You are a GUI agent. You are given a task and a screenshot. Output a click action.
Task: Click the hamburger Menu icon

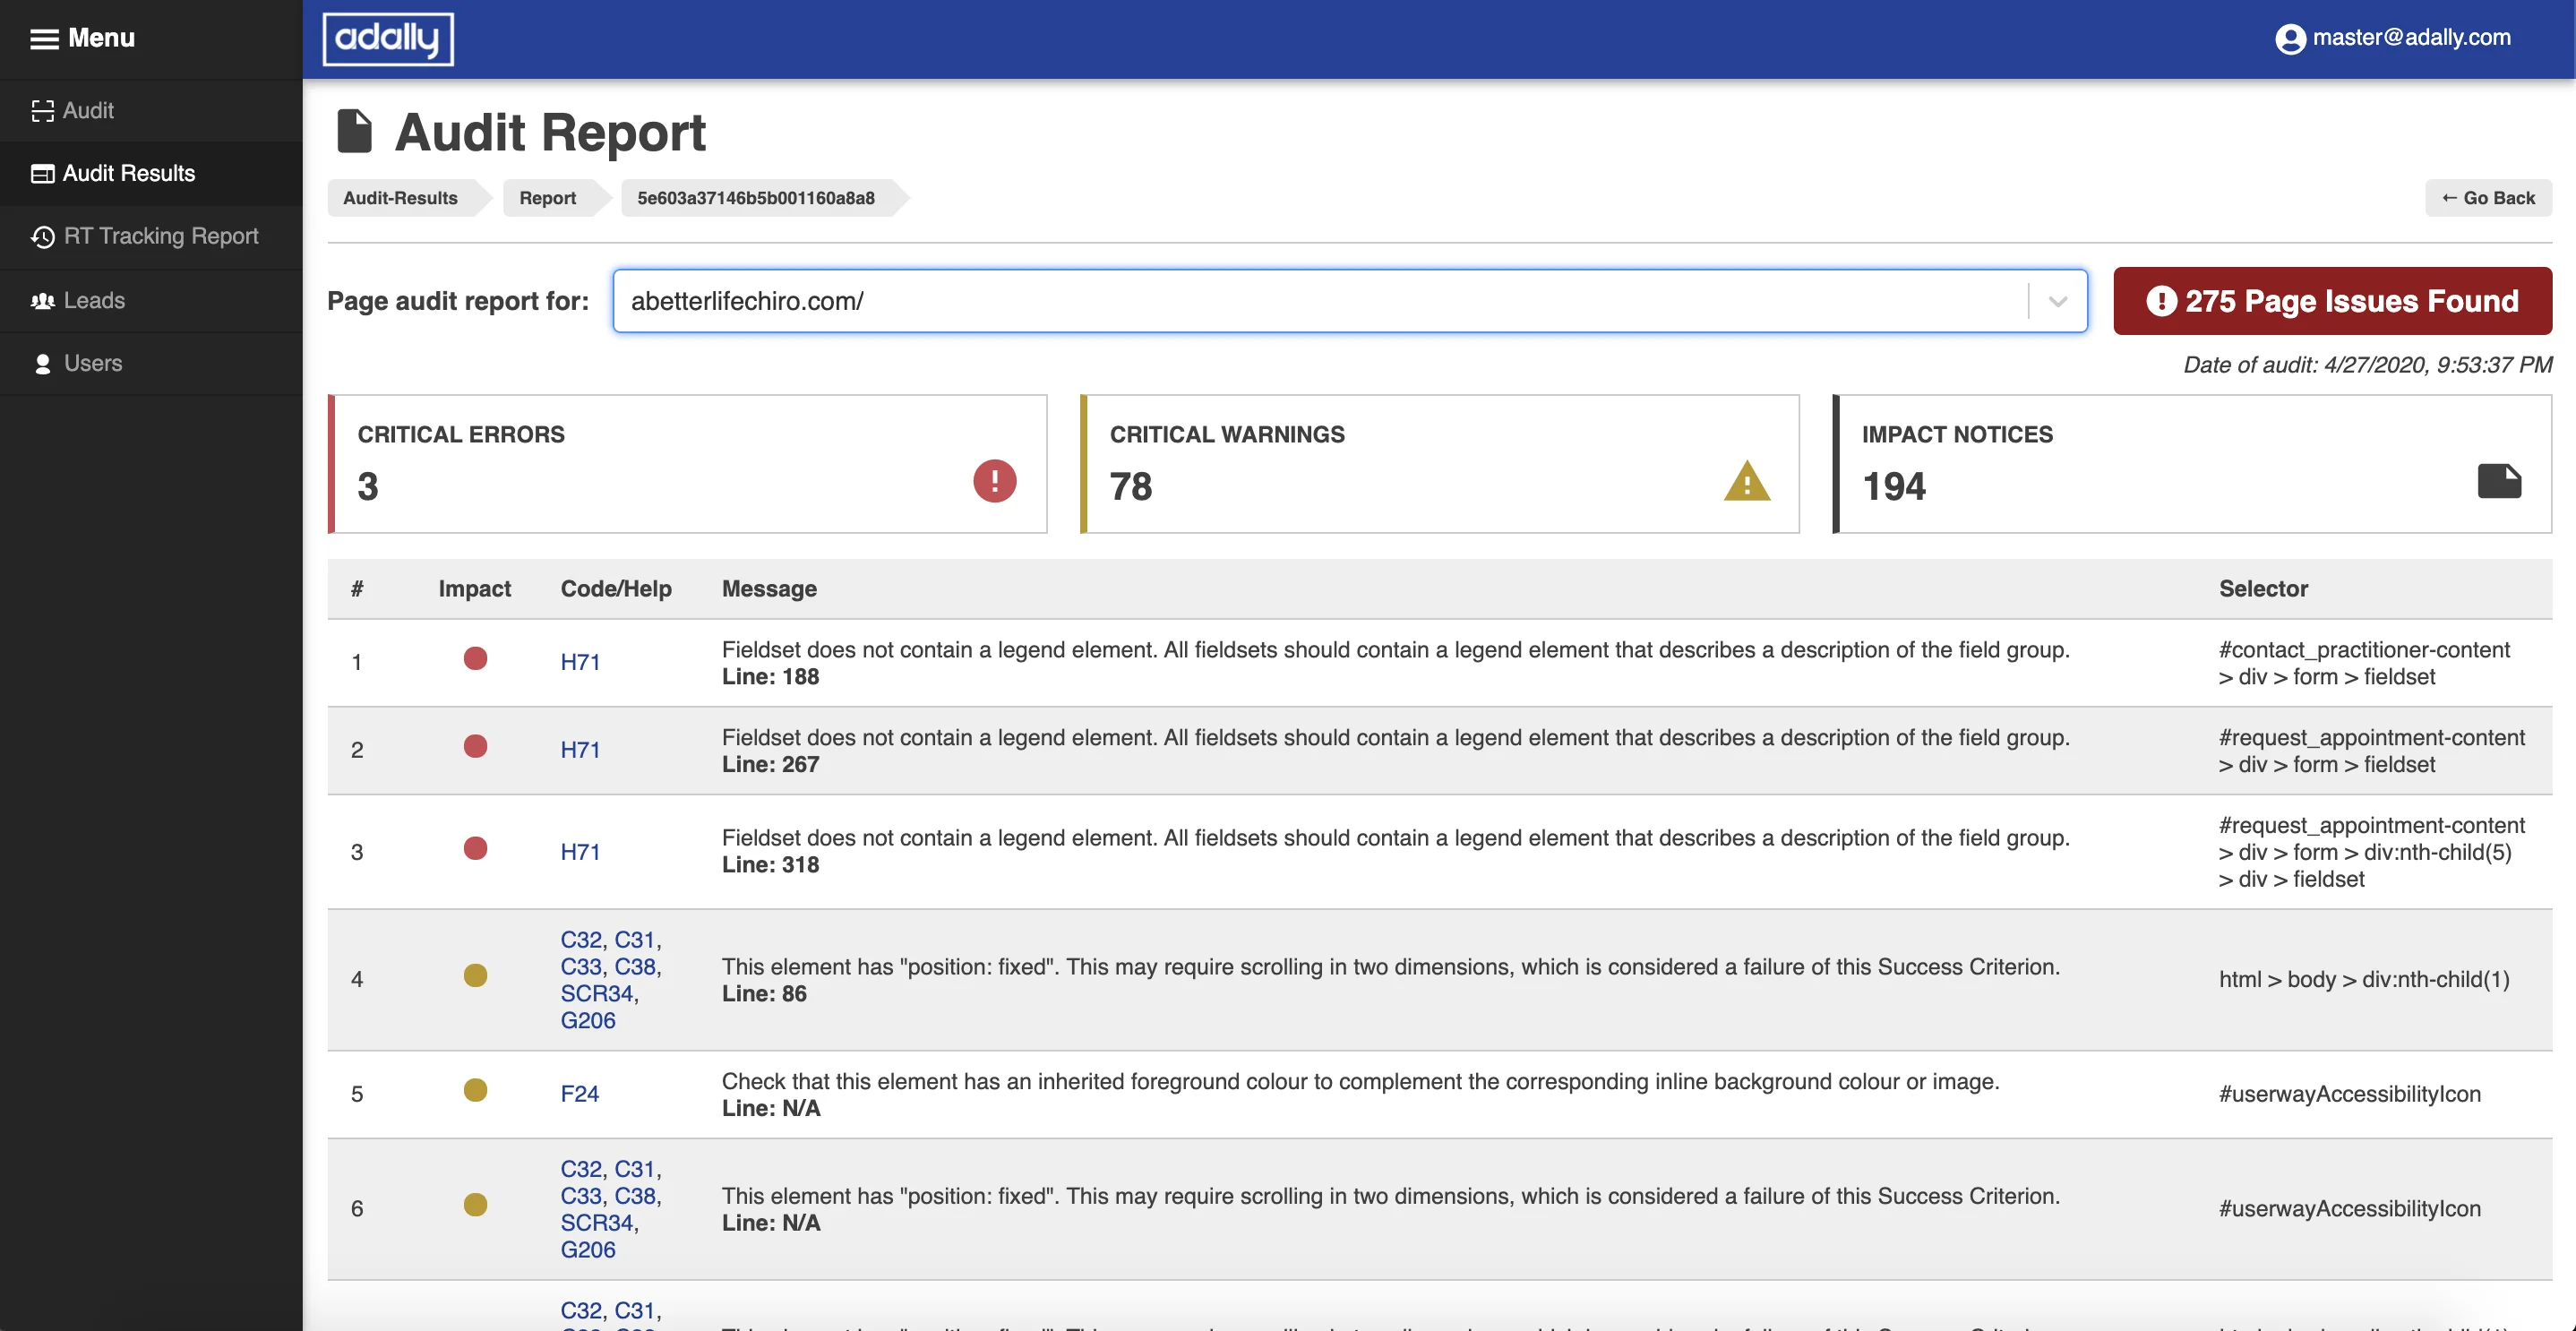coord(44,39)
